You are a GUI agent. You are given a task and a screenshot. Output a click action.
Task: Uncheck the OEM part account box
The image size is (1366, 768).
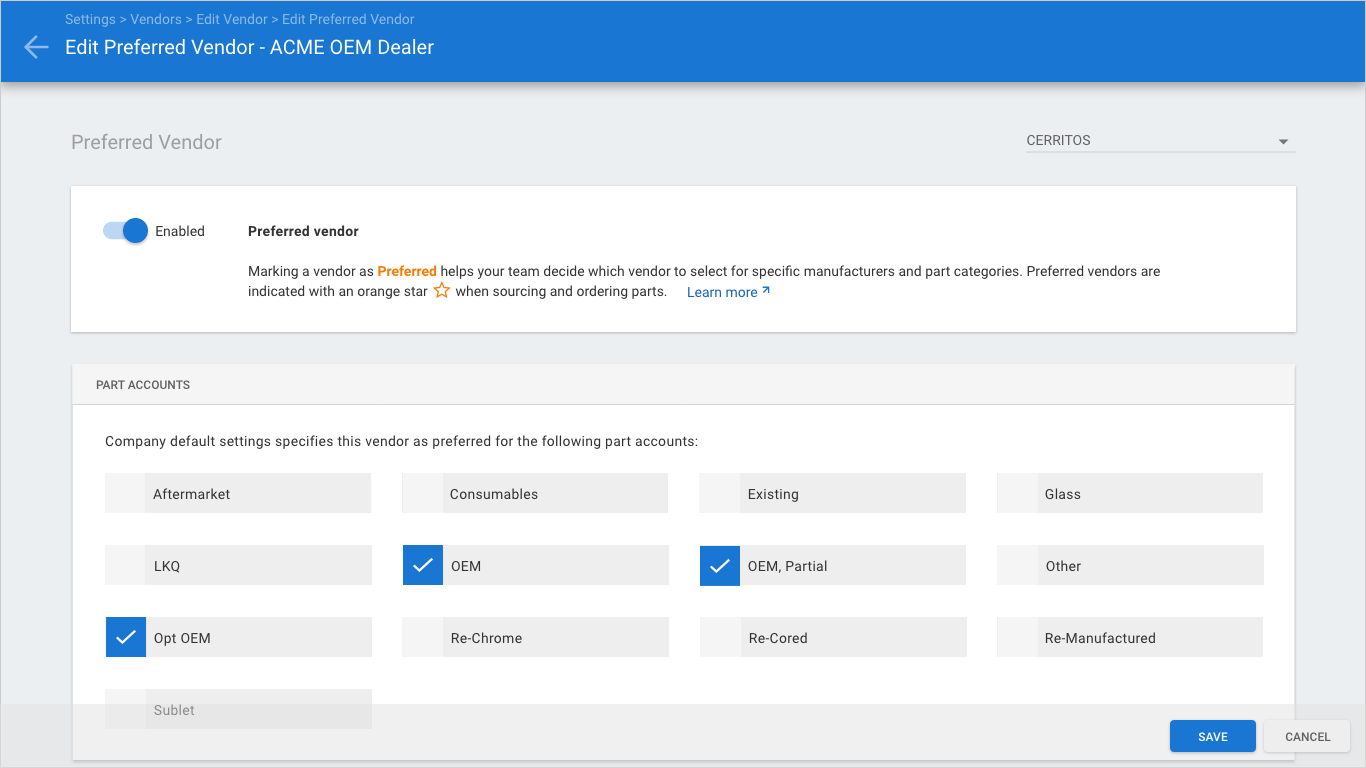[x=422, y=566]
